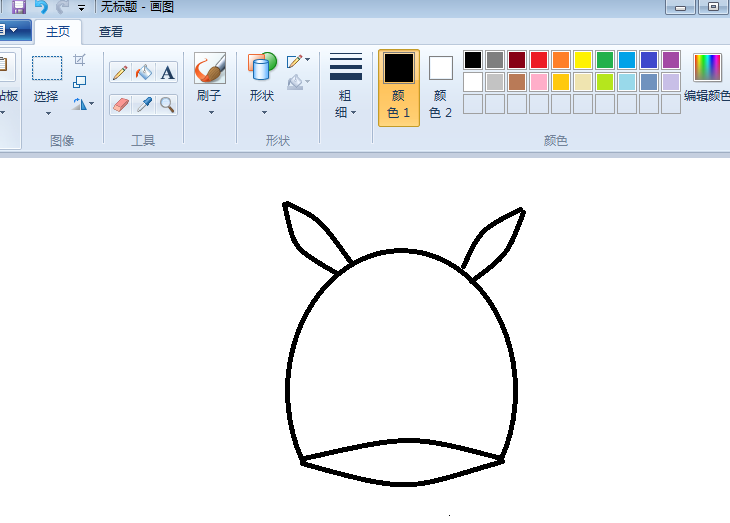Pick the light turquoise color swatch
The width and height of the screenshot is (730, 523).
[627, 82]
